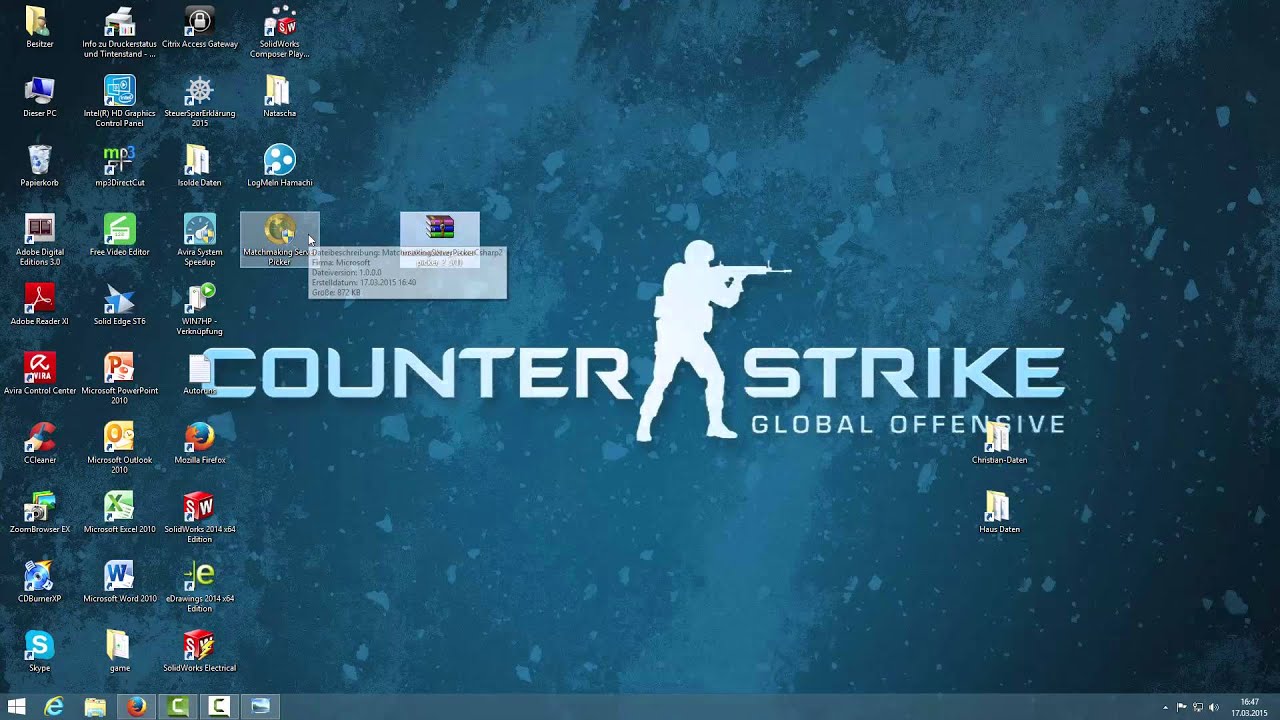Select the Autoruns file icon
Screen dimensions: 1280x720
(200, 374)
